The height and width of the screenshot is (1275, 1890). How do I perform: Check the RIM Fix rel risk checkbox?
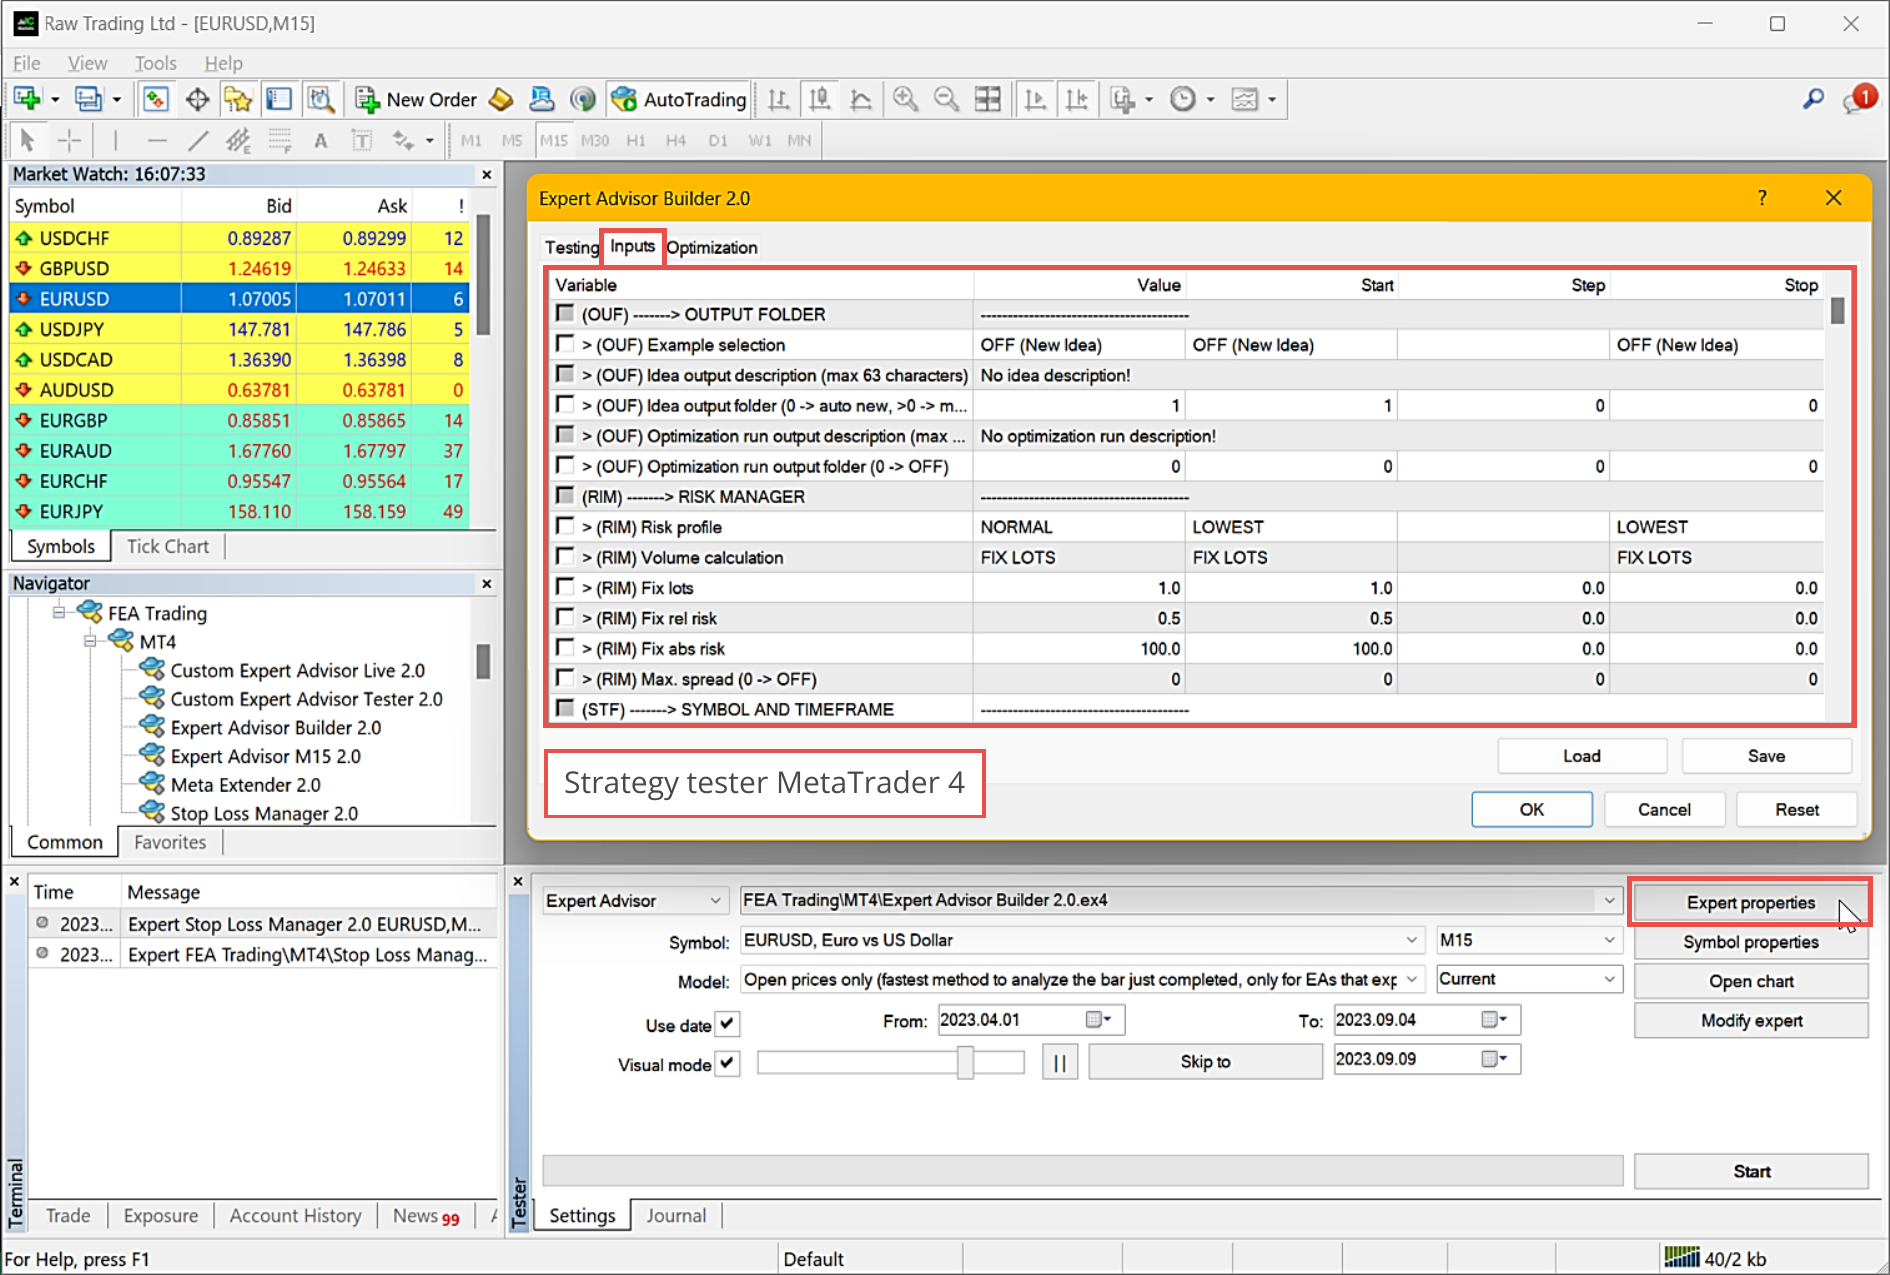click(x=565, y=617)
